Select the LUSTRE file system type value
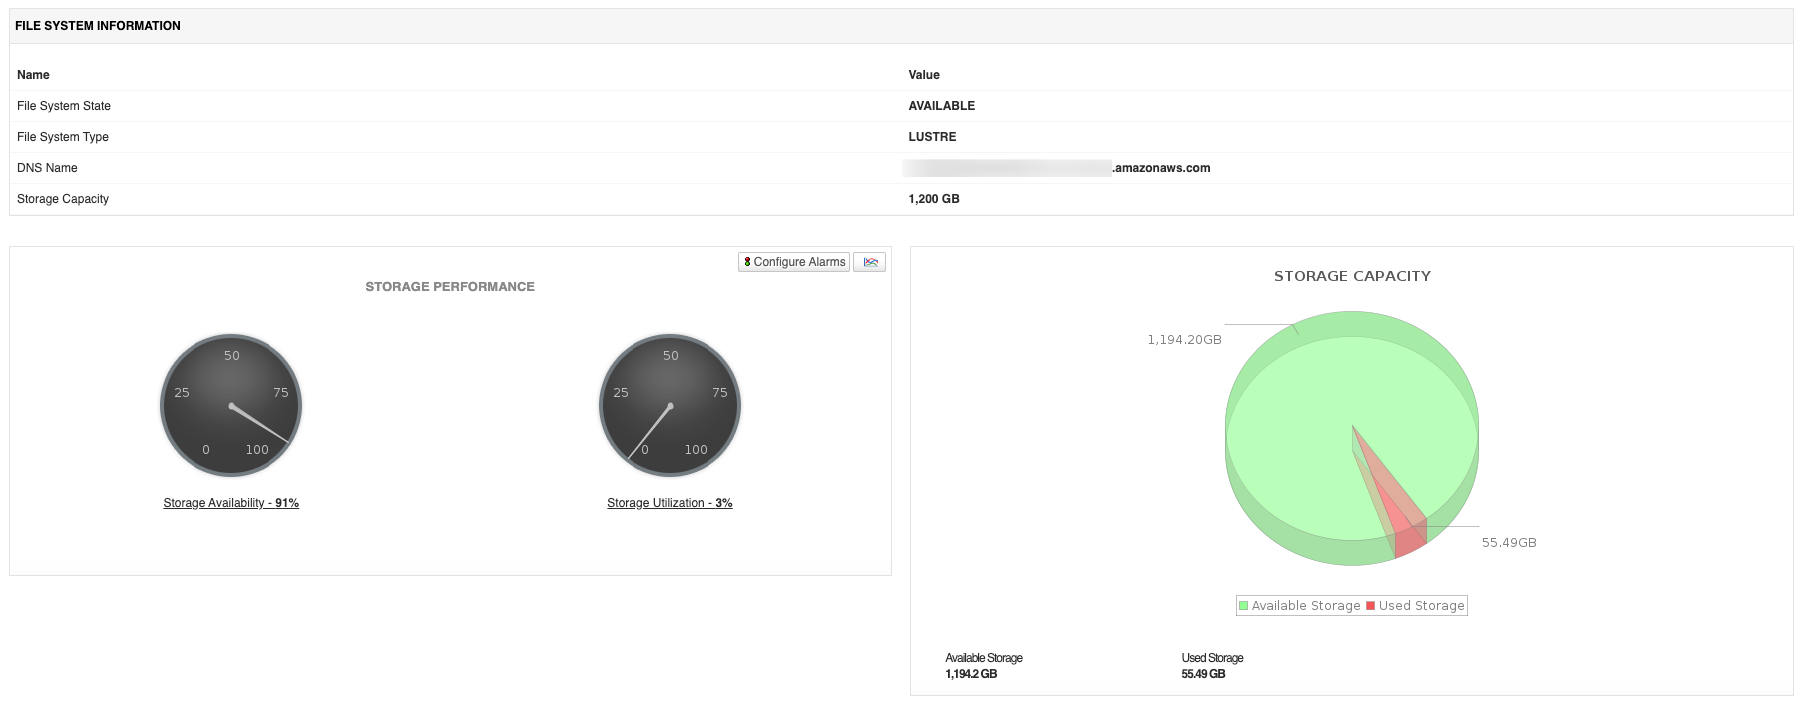The height and width of the screenshot is (705, 1809). (x=932, y=137)
